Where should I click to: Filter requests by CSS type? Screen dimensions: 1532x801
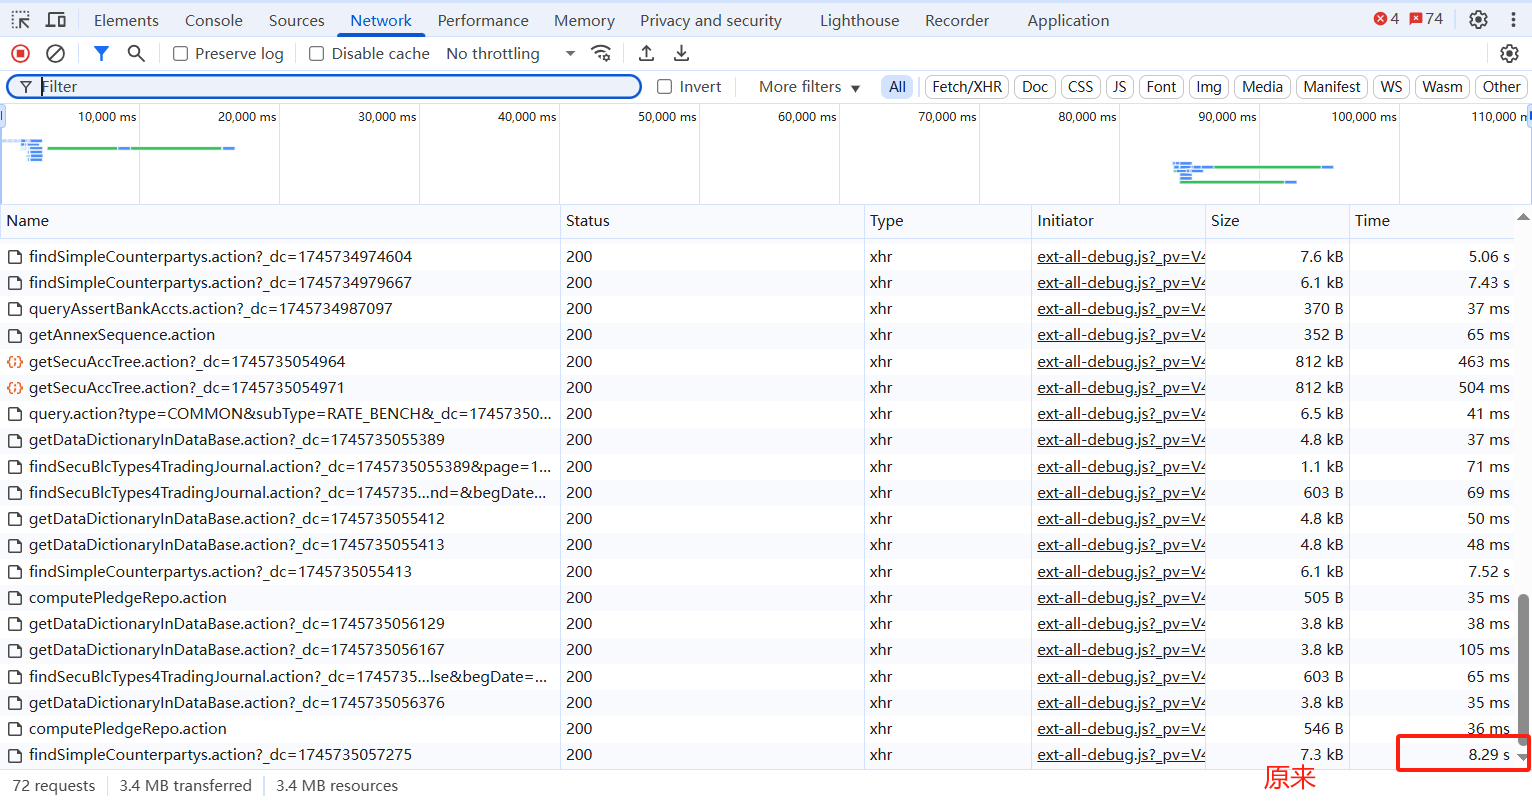pyautogui.click(x=1080, y=87)
